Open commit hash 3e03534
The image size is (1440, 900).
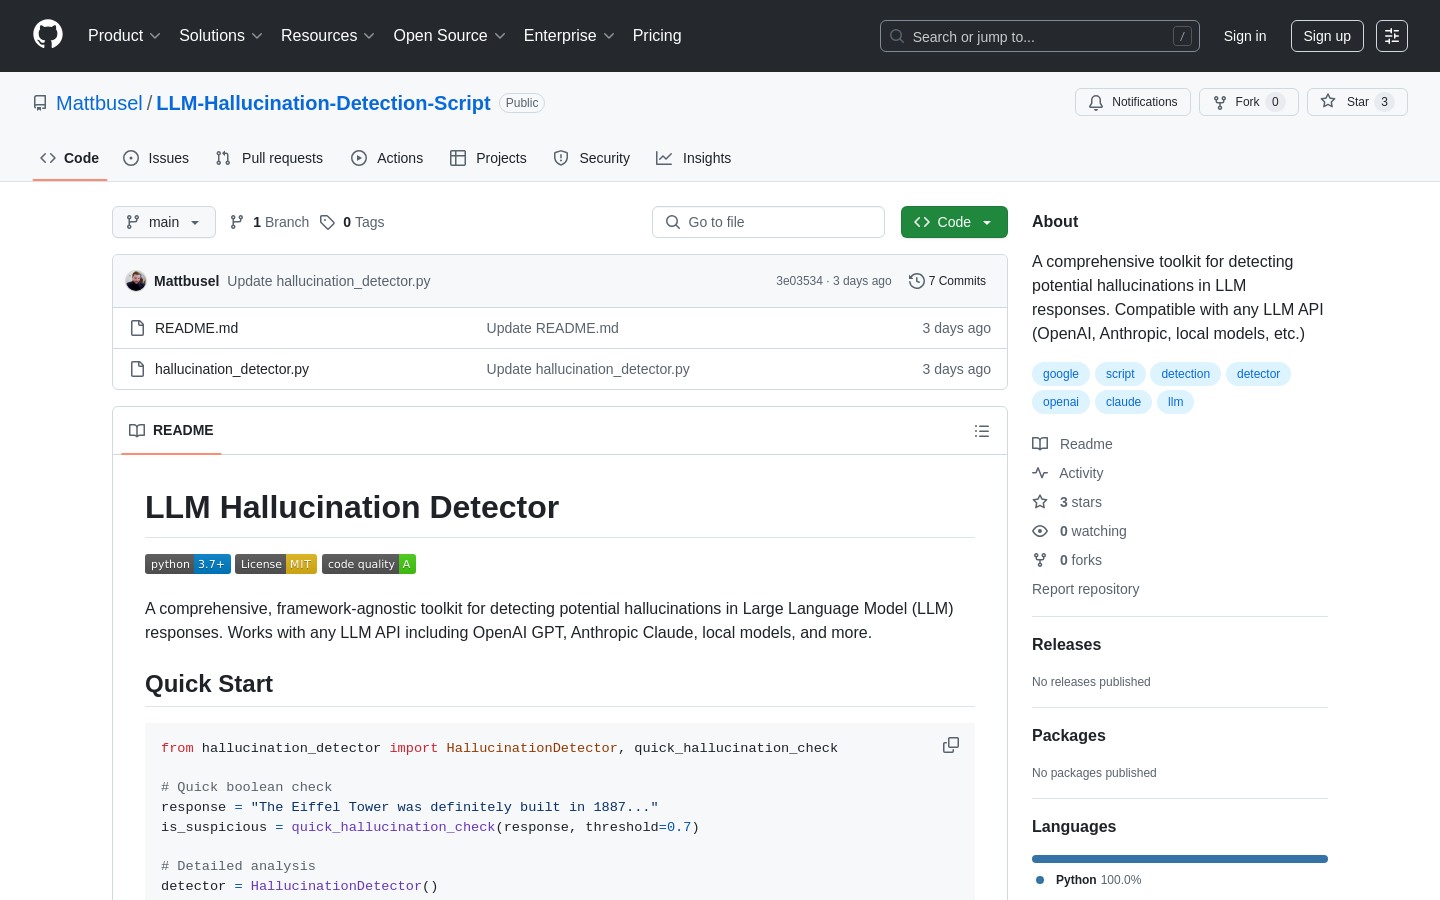point(799,281)
